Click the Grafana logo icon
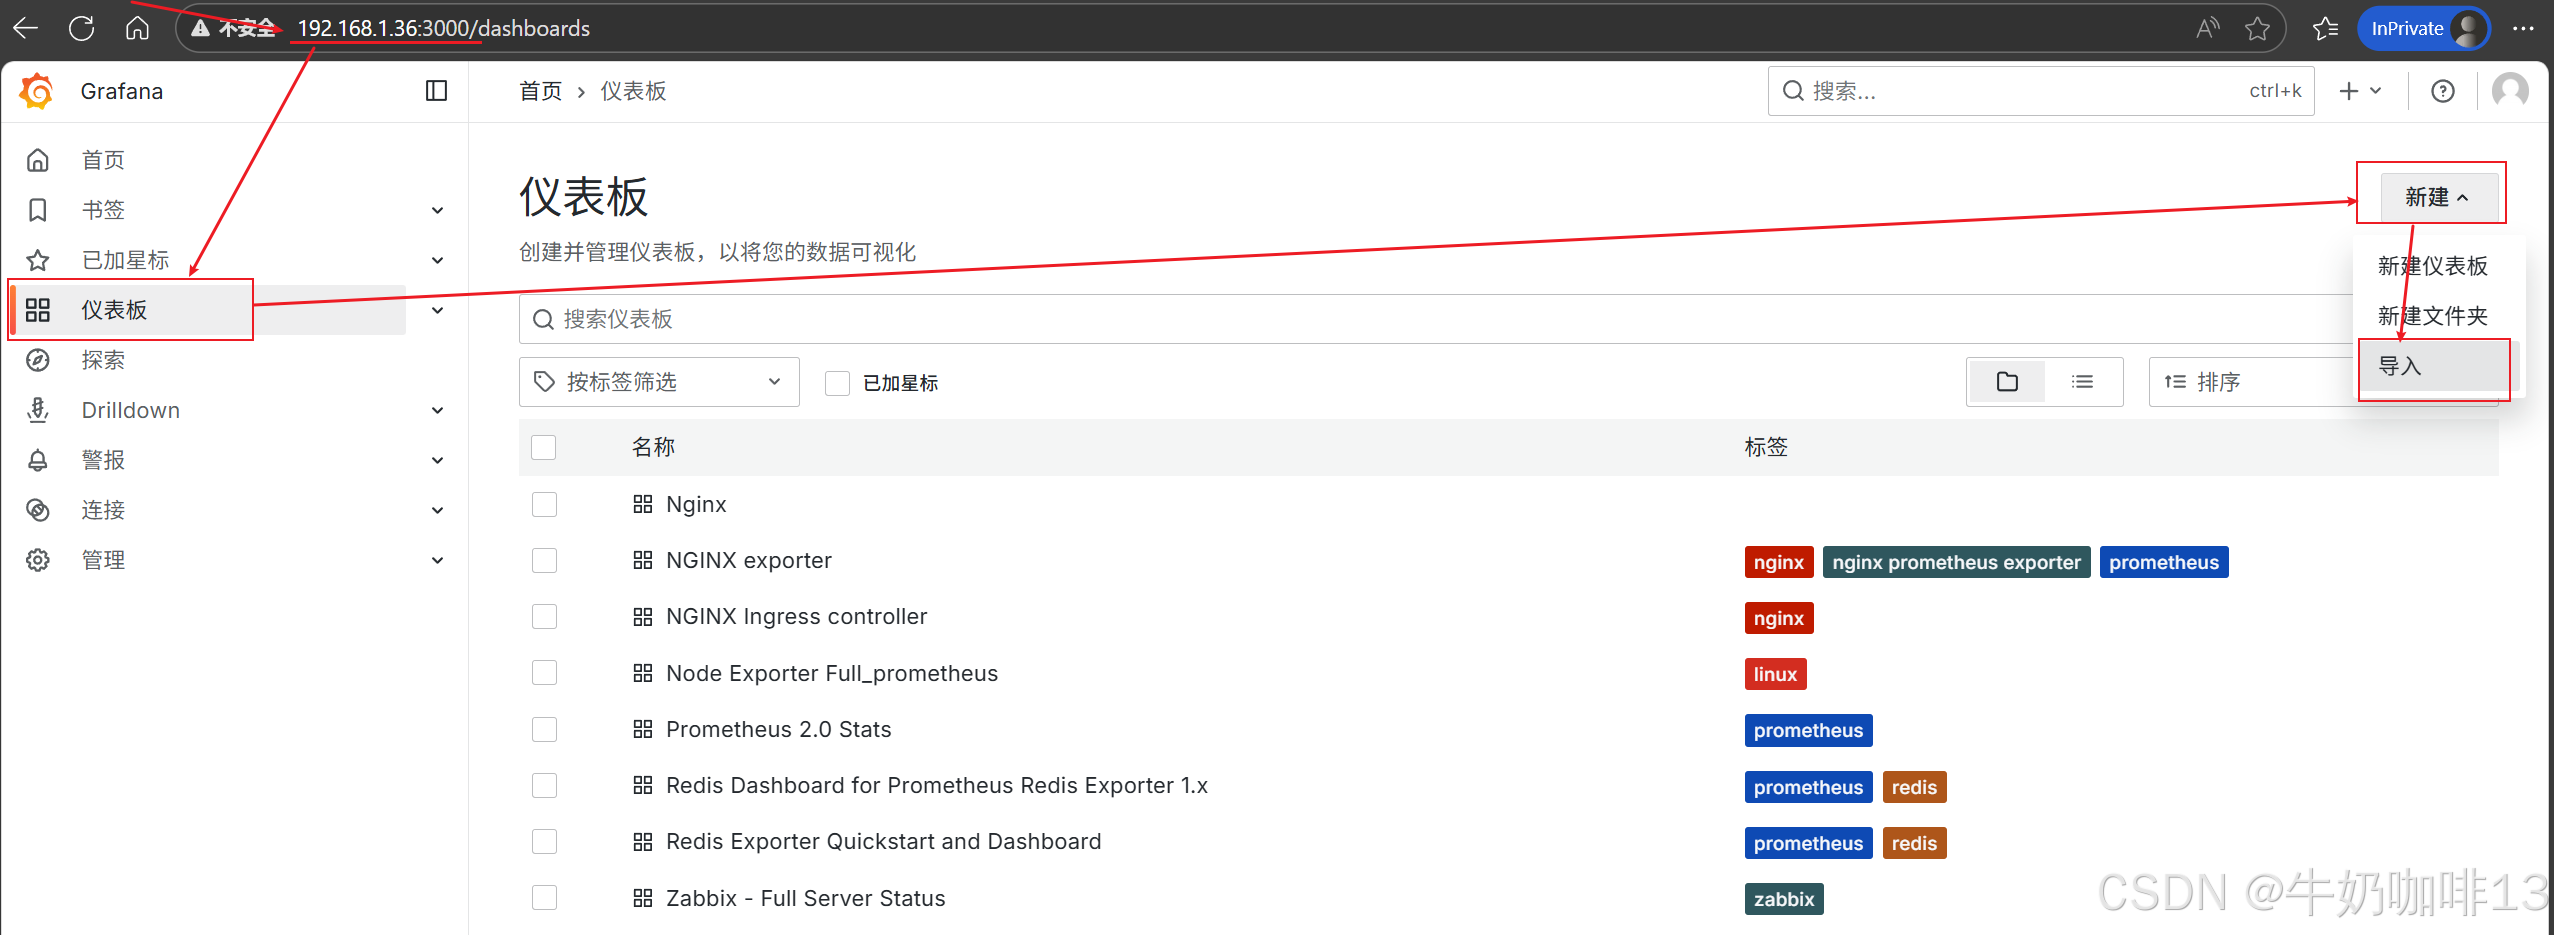Image resolution: width=2554 pixels, height=935 pixels. coord(37,91)
